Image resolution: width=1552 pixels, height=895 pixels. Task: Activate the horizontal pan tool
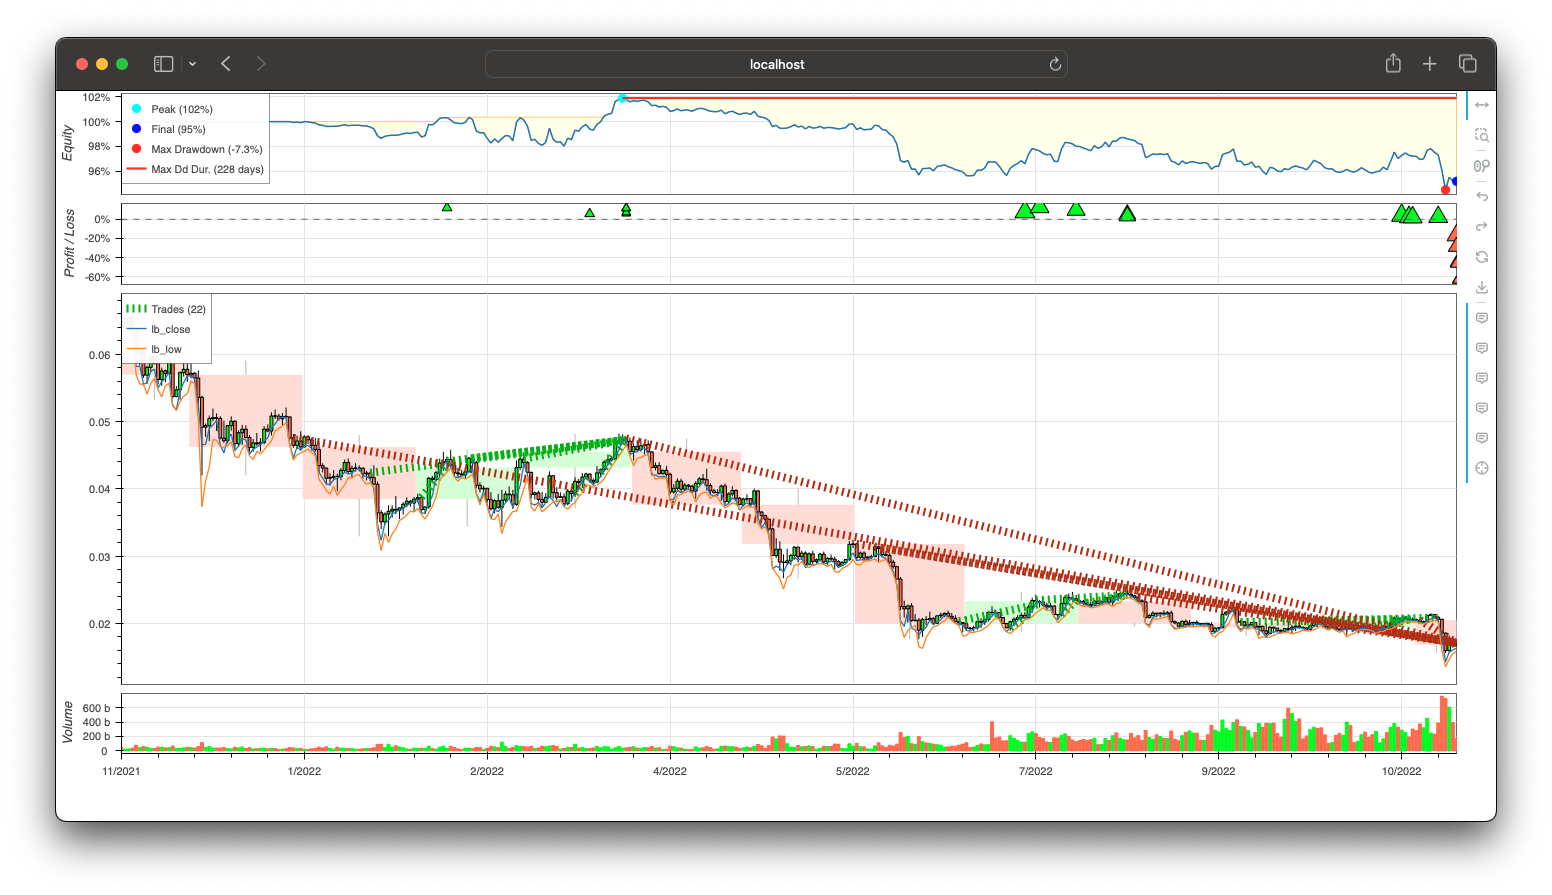click(1482, 105)
